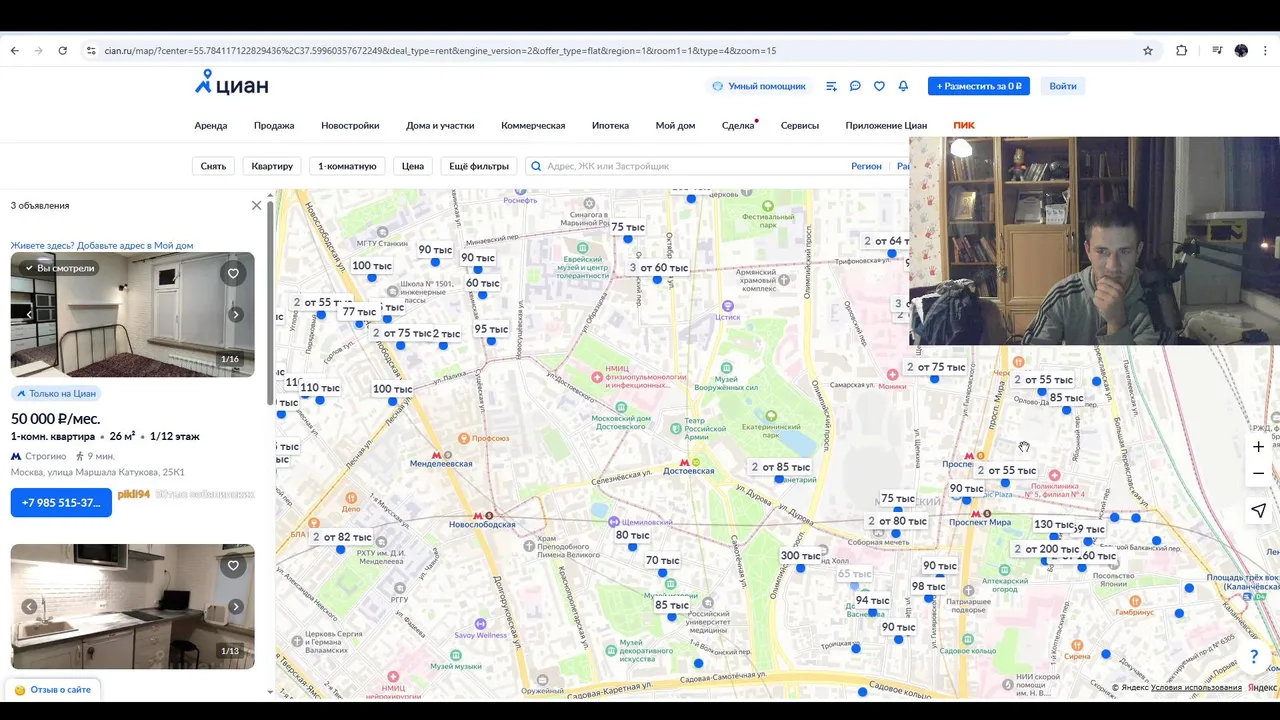Open the help question mark button

[1254, 657]
